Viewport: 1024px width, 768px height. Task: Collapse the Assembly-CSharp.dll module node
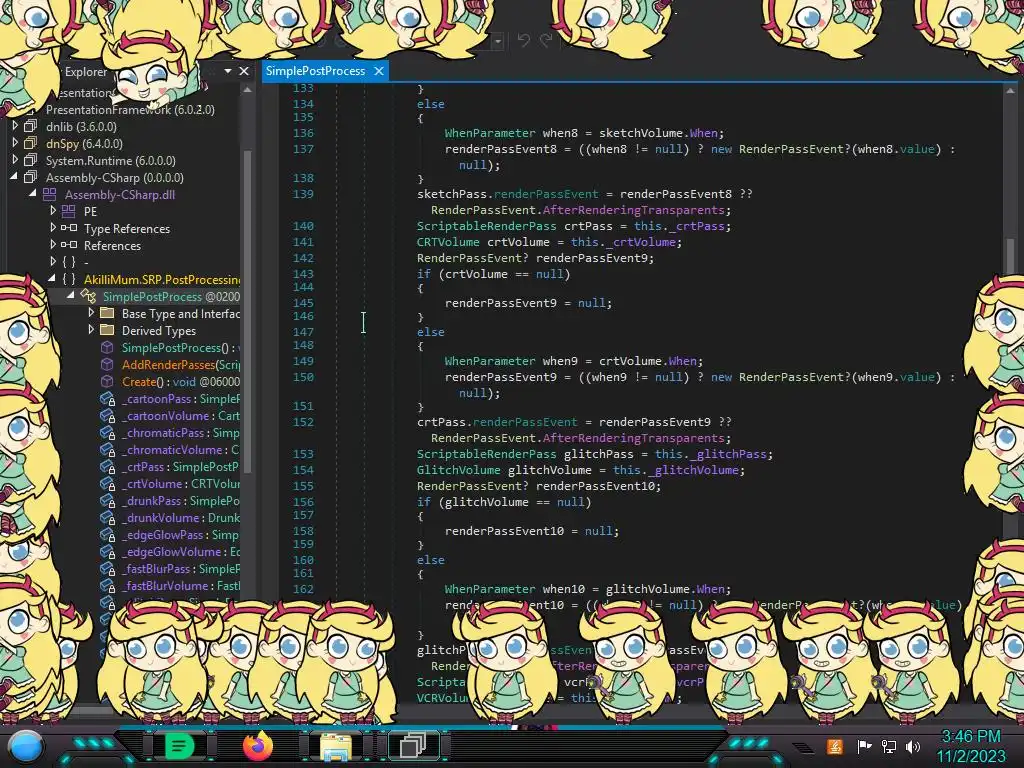pyautogui.click(x=33, y=194)
